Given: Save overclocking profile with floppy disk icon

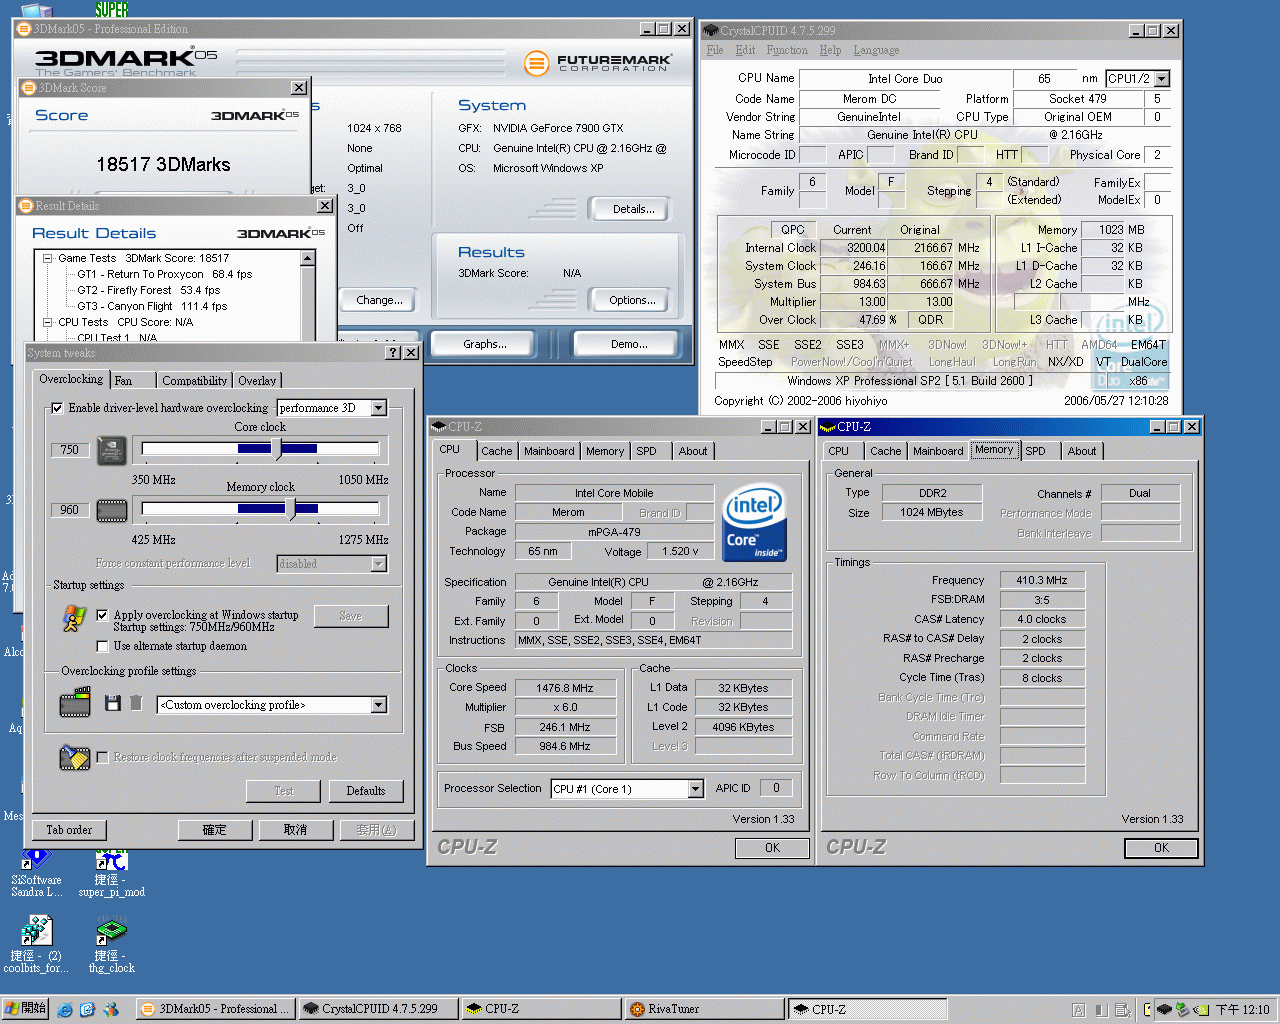Looking at the screenshot, I should (113, 704).
